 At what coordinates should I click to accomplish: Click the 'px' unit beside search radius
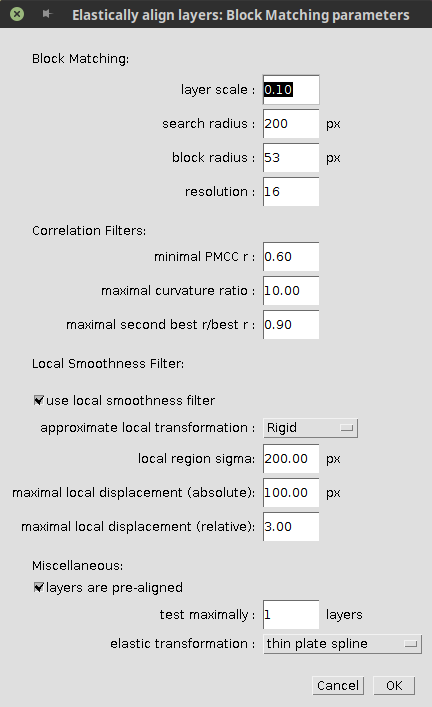[333, 124]
